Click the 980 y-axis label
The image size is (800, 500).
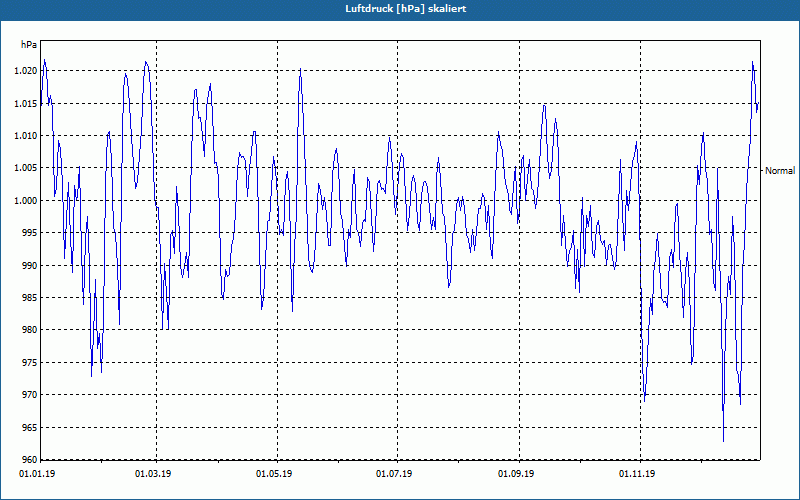30,330
